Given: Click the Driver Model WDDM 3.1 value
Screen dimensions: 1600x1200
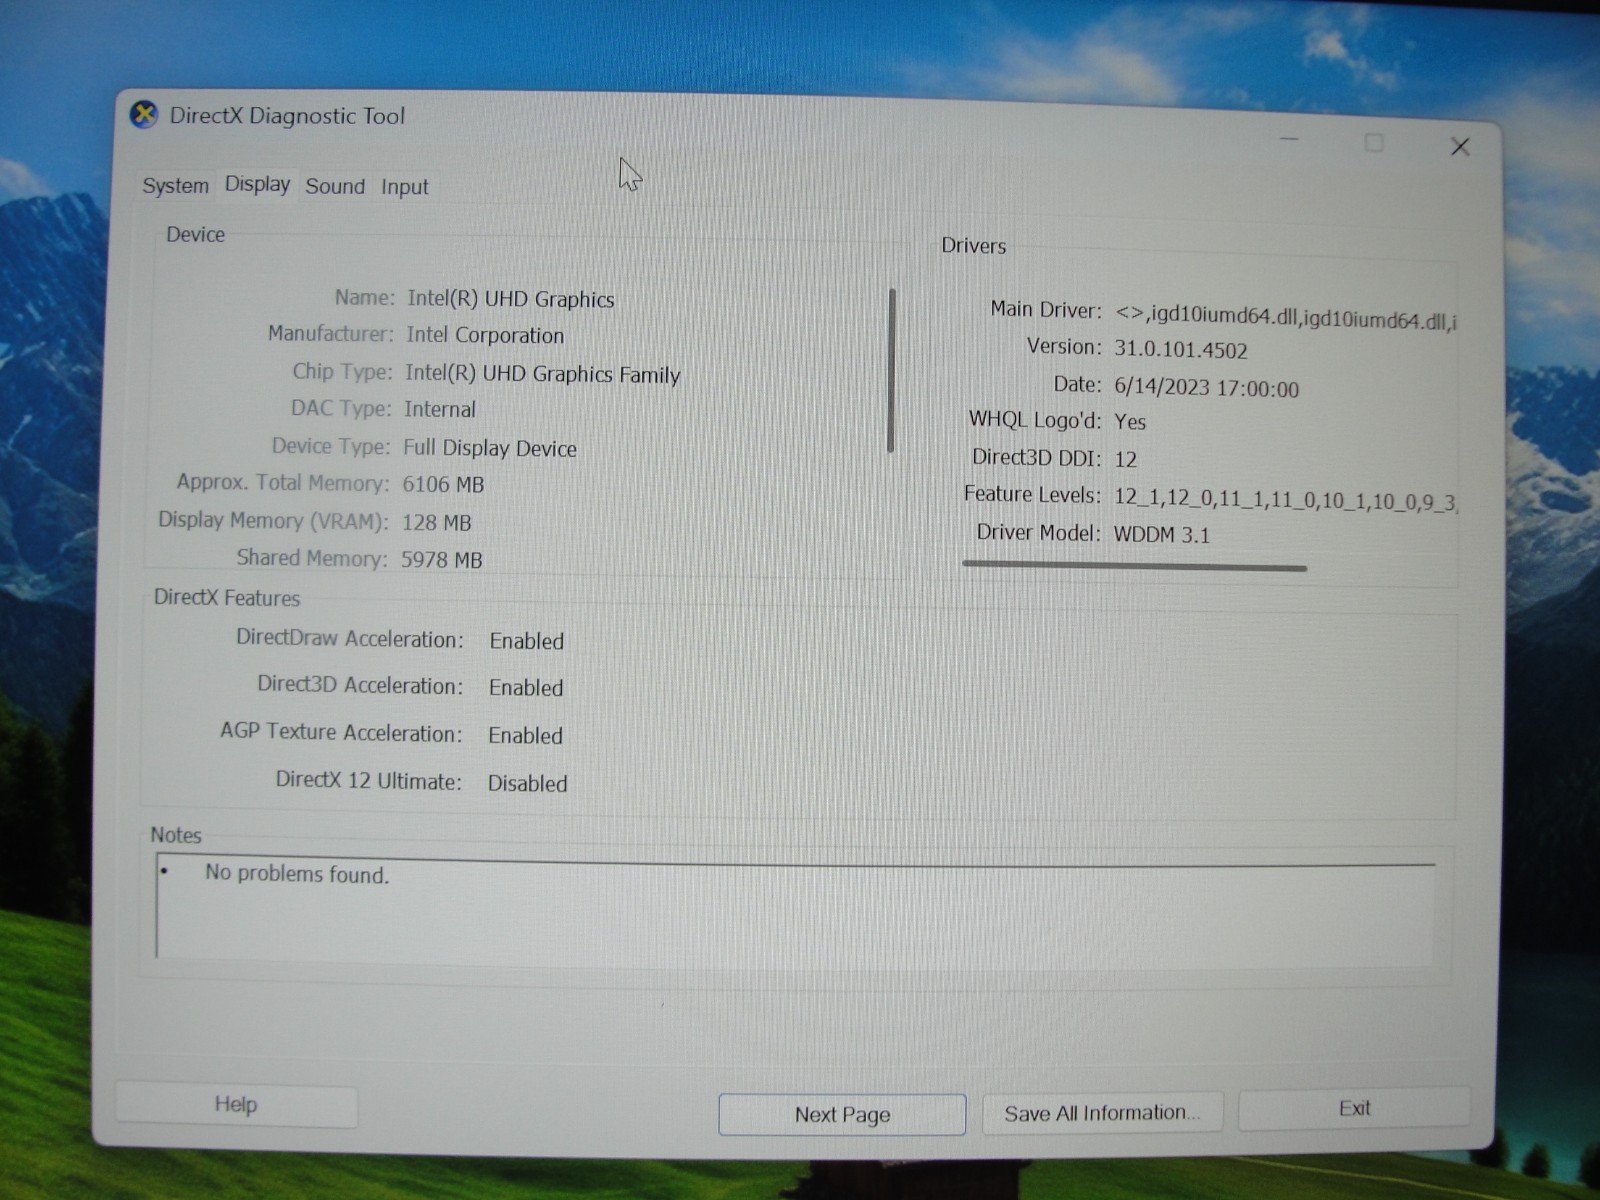Looking at the screenshot, I should [x=1162, y=534].
